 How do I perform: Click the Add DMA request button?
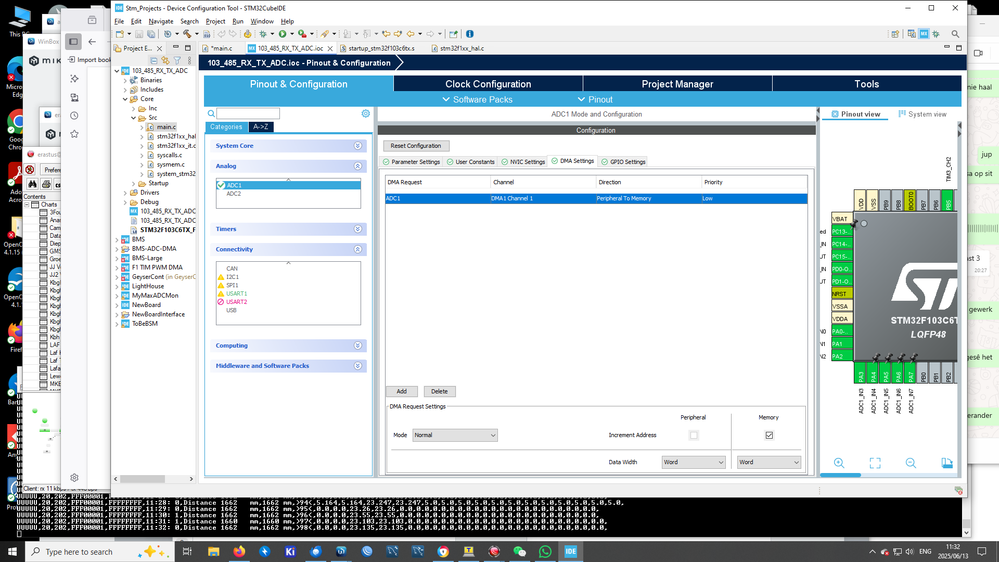(401, 391)
